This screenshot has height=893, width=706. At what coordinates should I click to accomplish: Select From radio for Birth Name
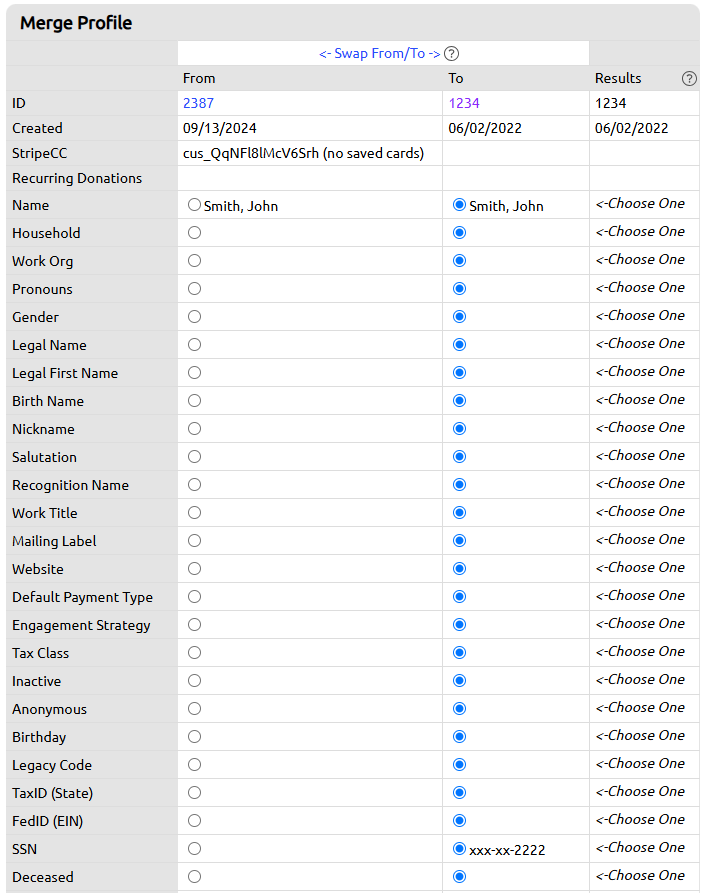[195, 400]
